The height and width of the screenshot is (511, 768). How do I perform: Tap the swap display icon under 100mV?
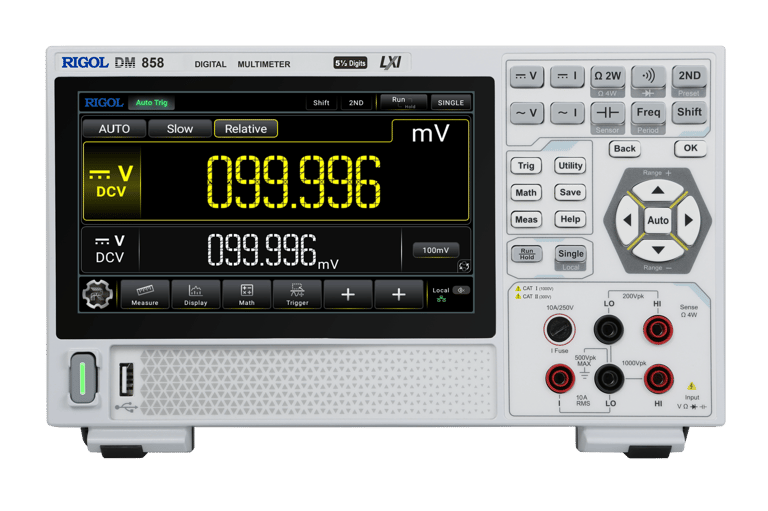463,266
